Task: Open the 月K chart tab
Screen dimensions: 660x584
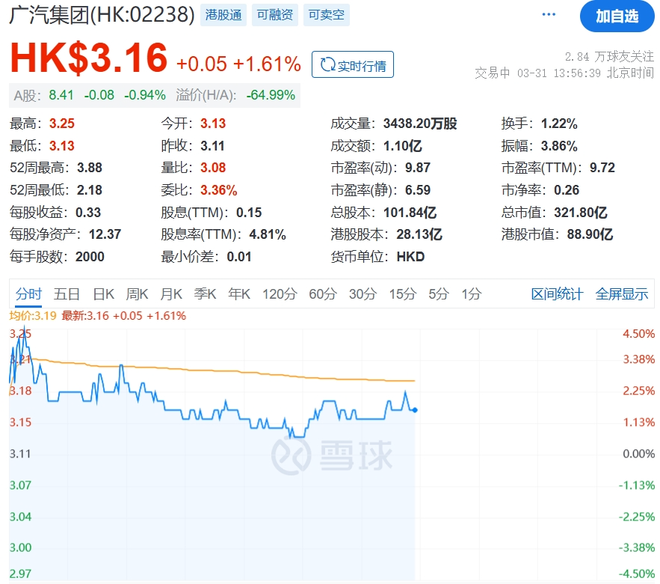Action: tap(171, 294)
